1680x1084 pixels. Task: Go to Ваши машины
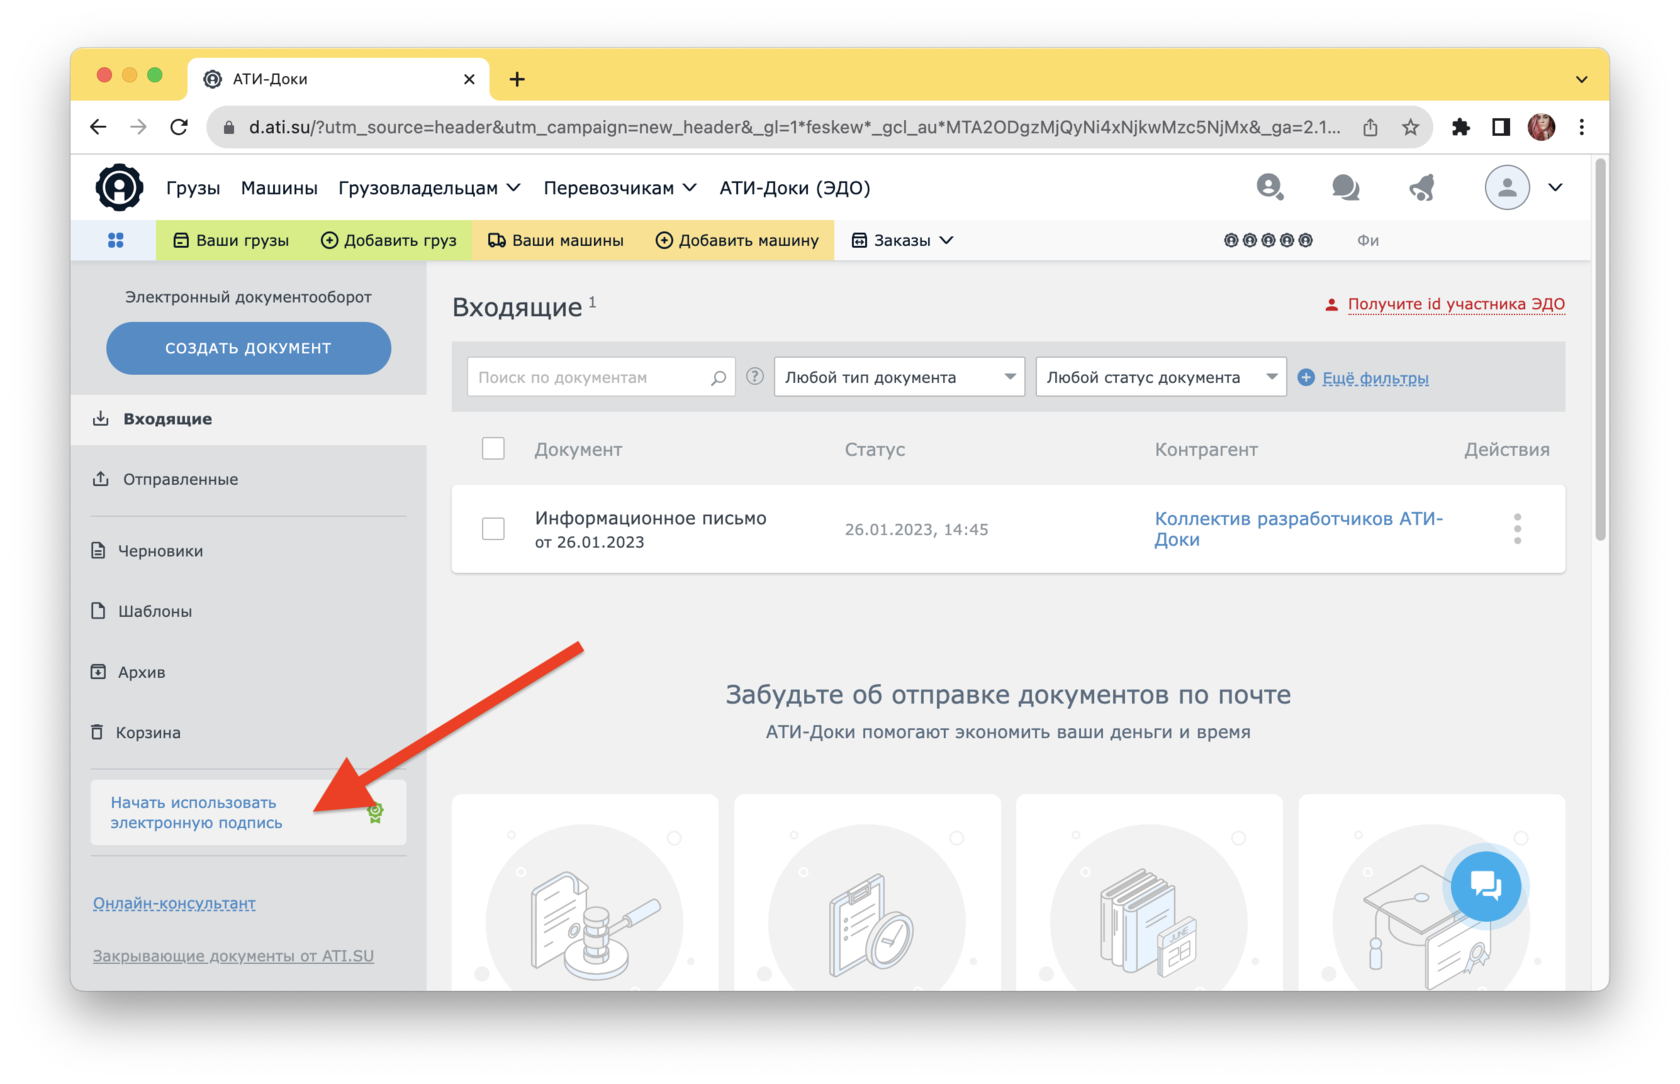555,240
